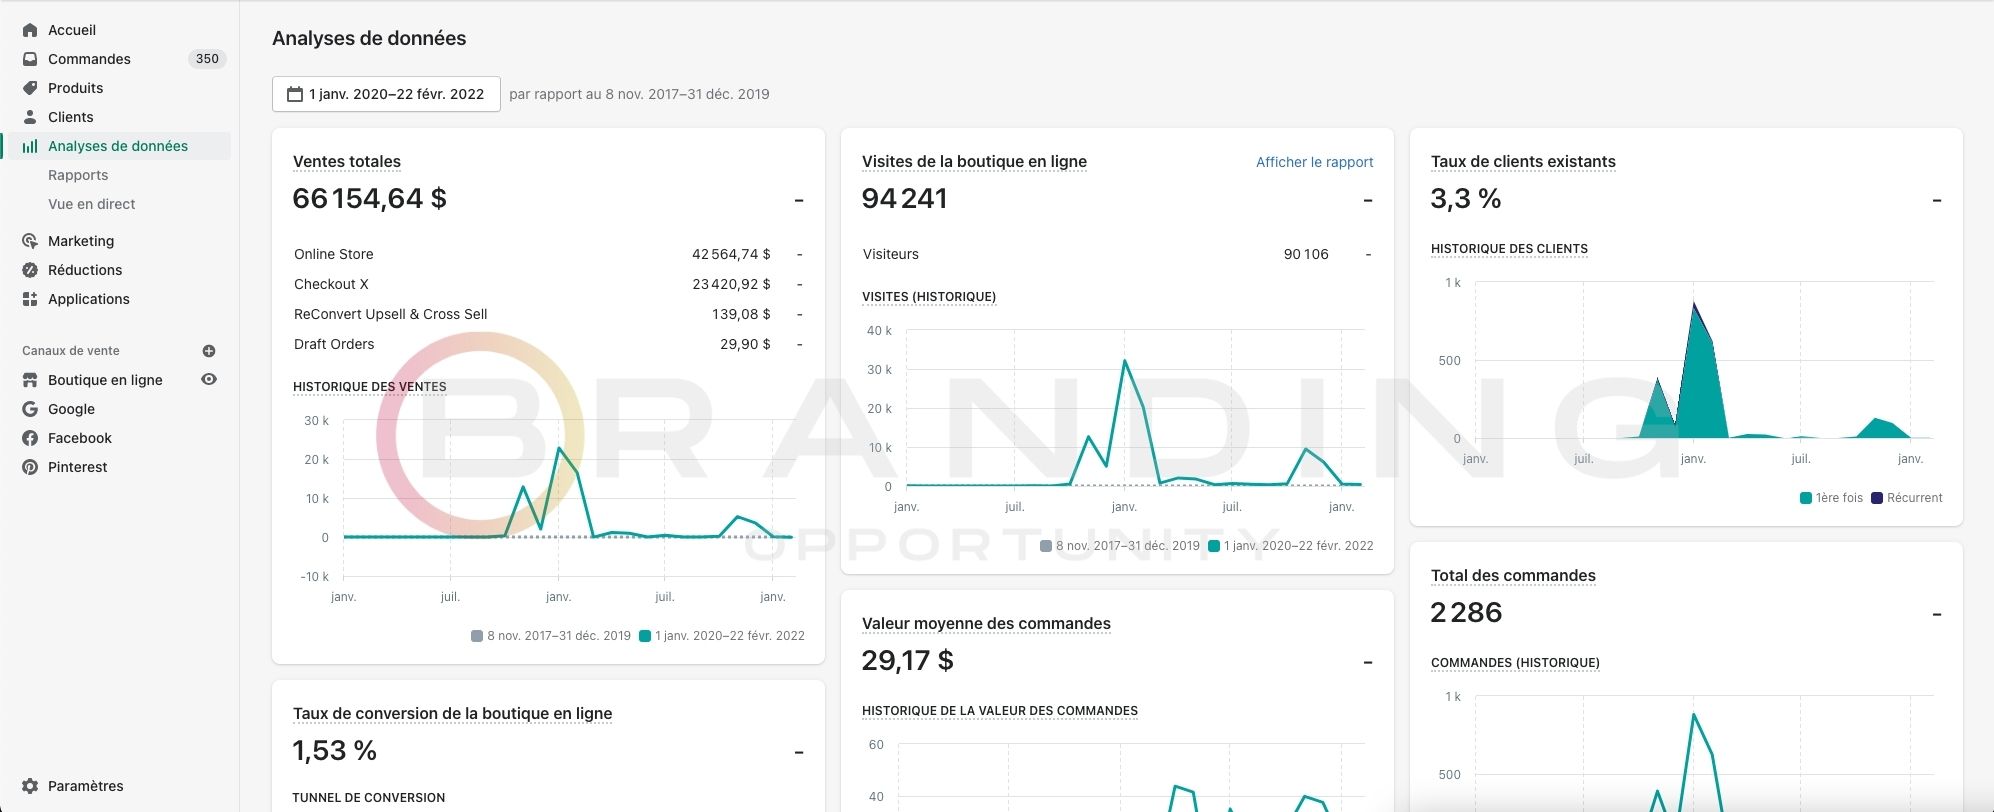
Task: Toggle the eye icon beside Boutique en ligne
Action: coord(209,380)
